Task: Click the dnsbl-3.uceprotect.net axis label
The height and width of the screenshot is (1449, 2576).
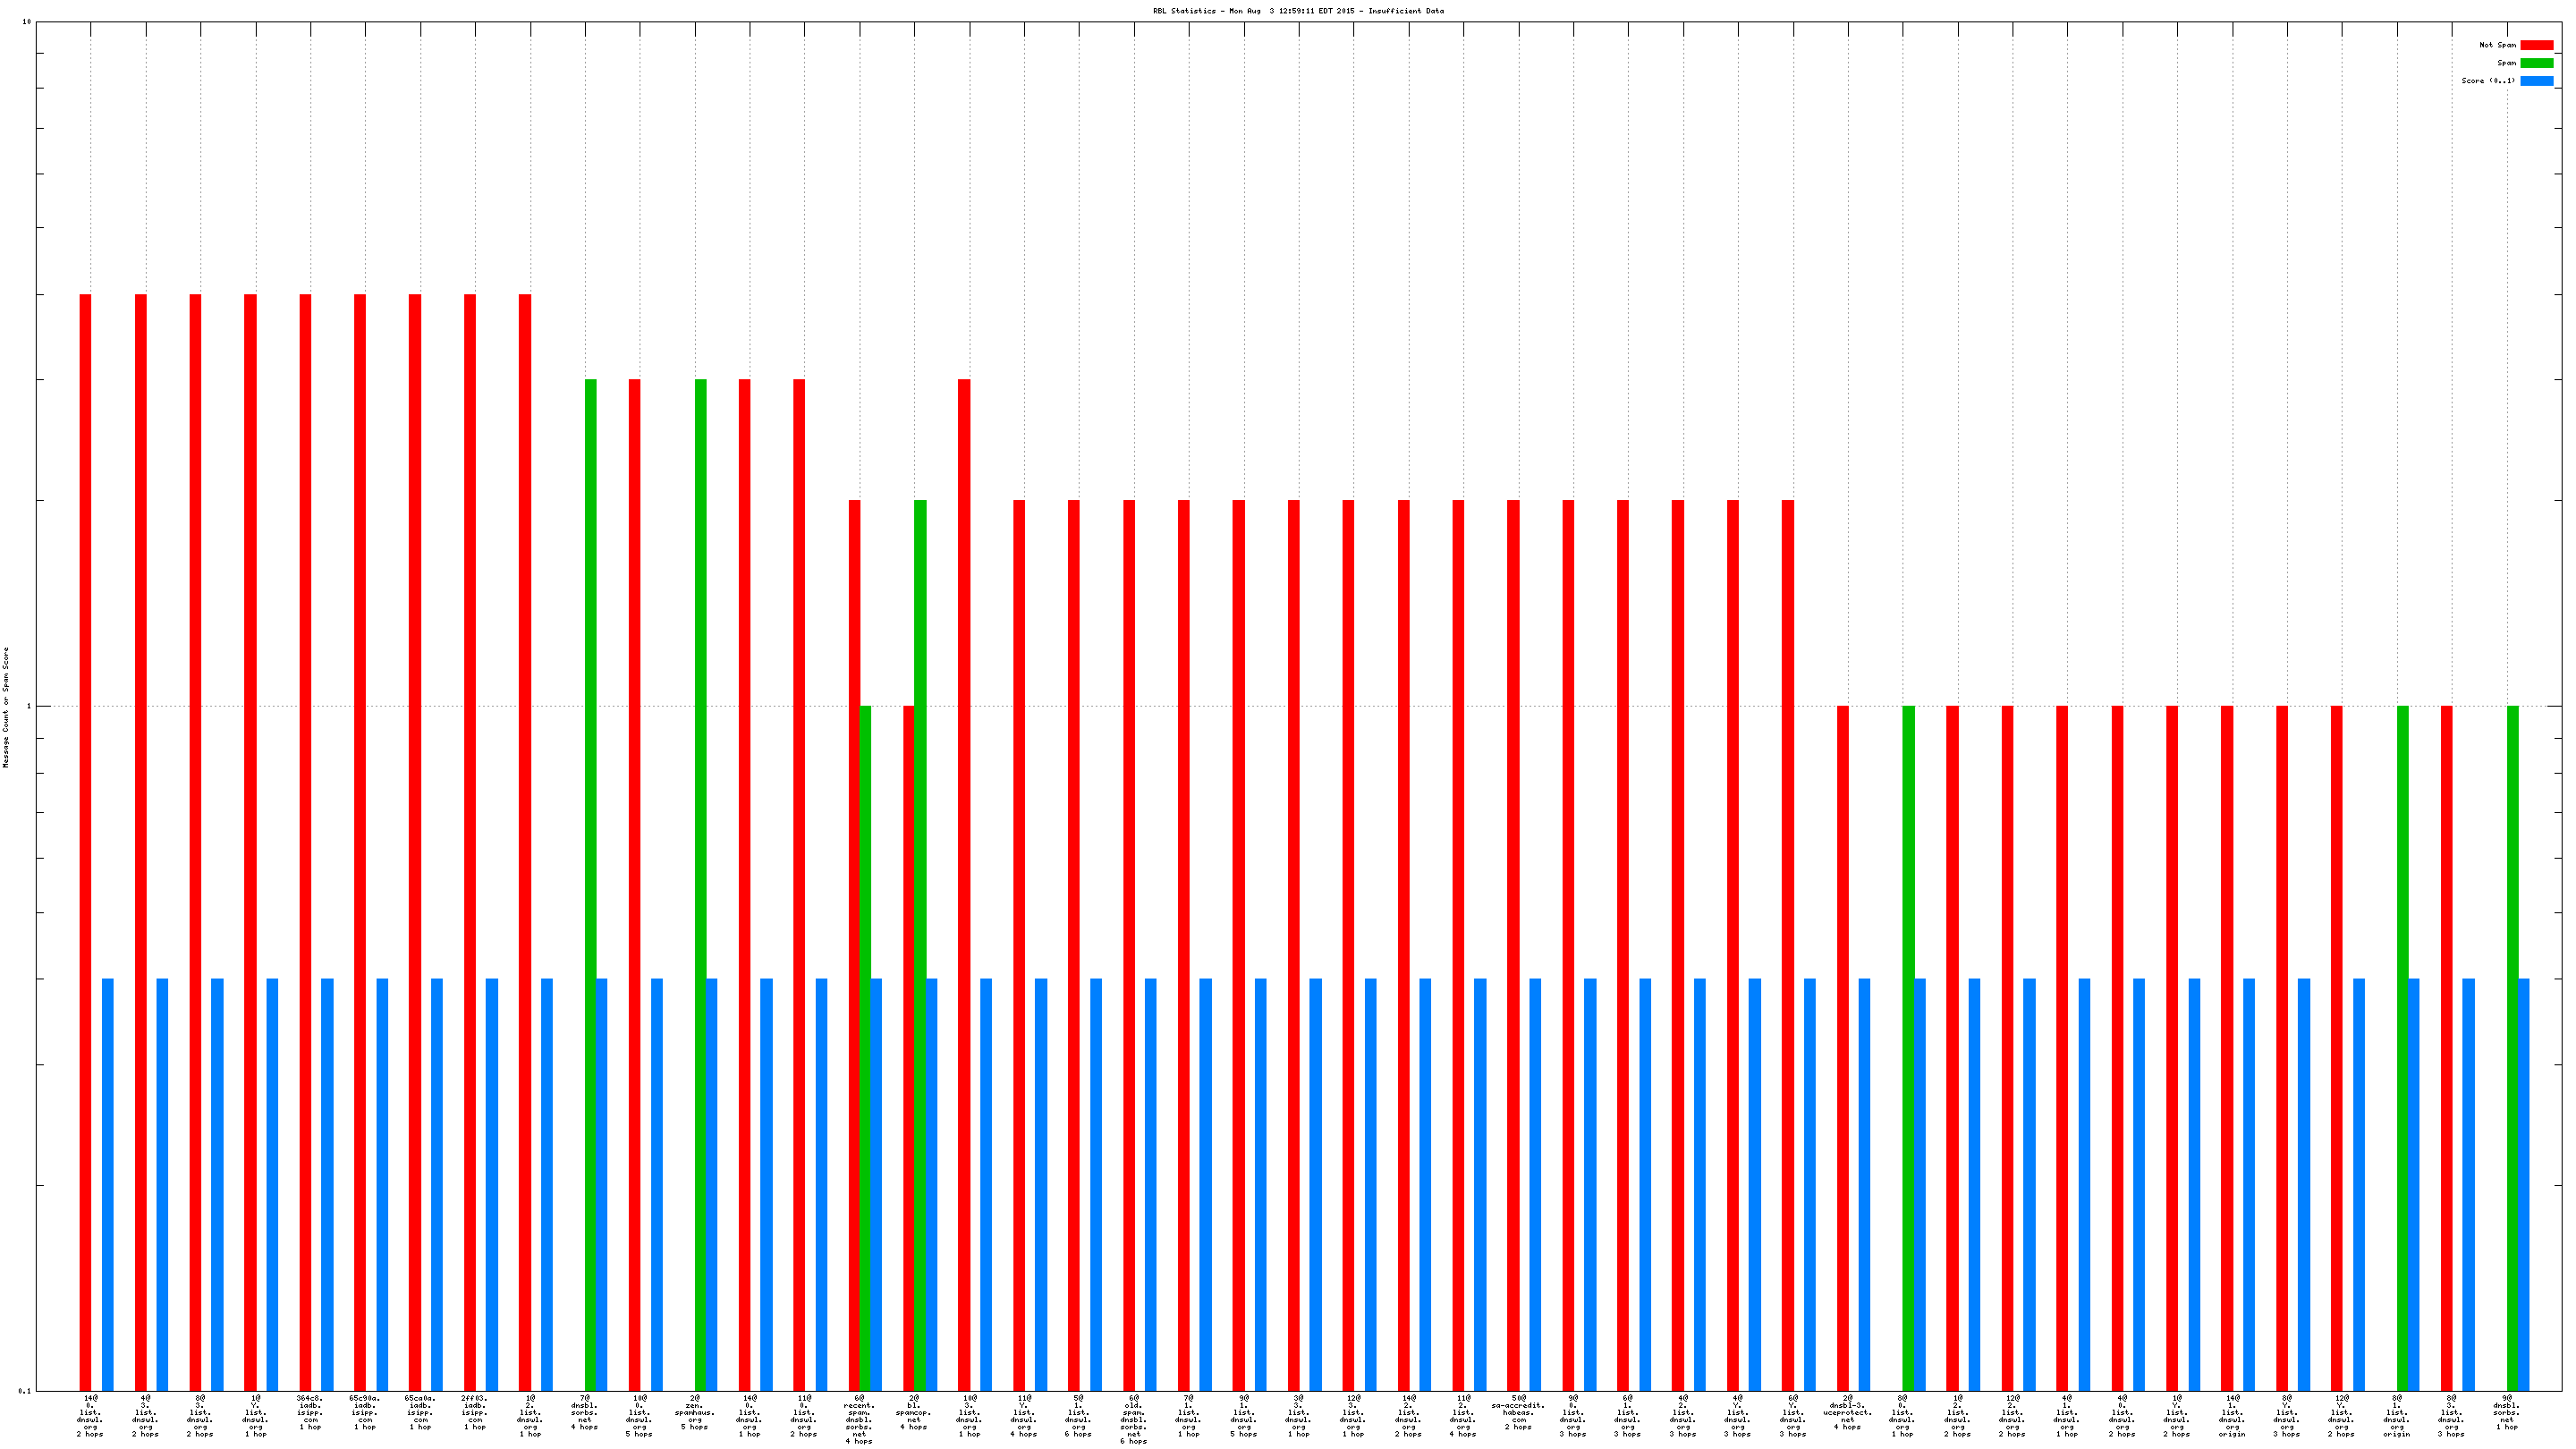Action: (1847, 1412)
